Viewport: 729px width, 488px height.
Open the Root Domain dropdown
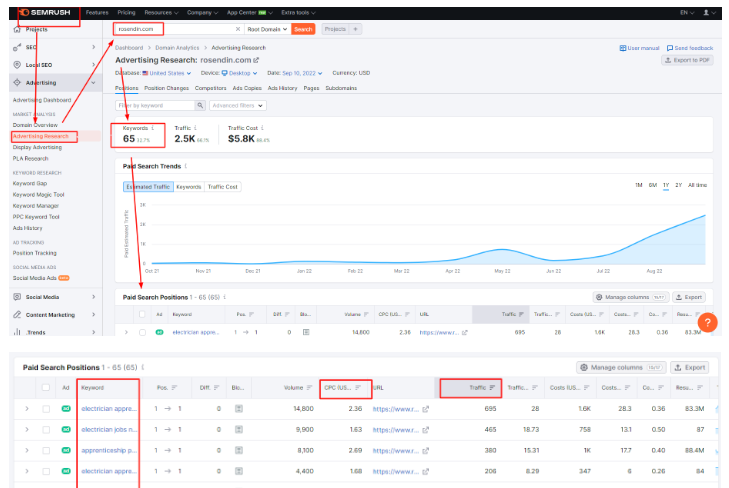click(x=267, y=29)
